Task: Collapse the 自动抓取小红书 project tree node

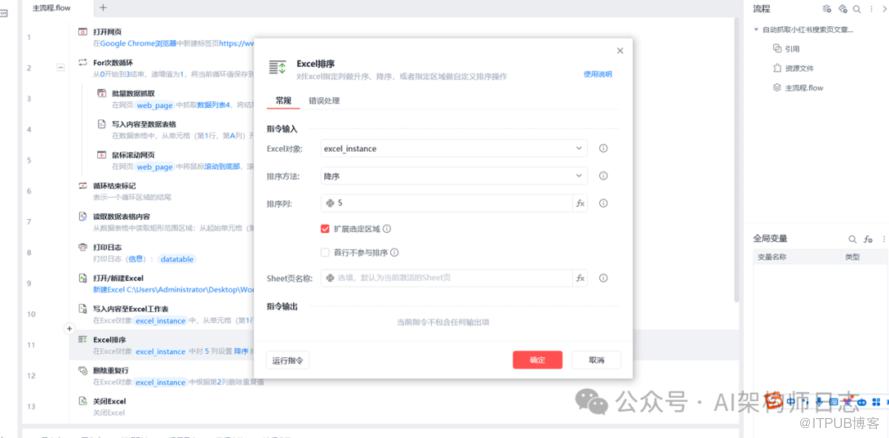Action: click(x=756, y=29)
